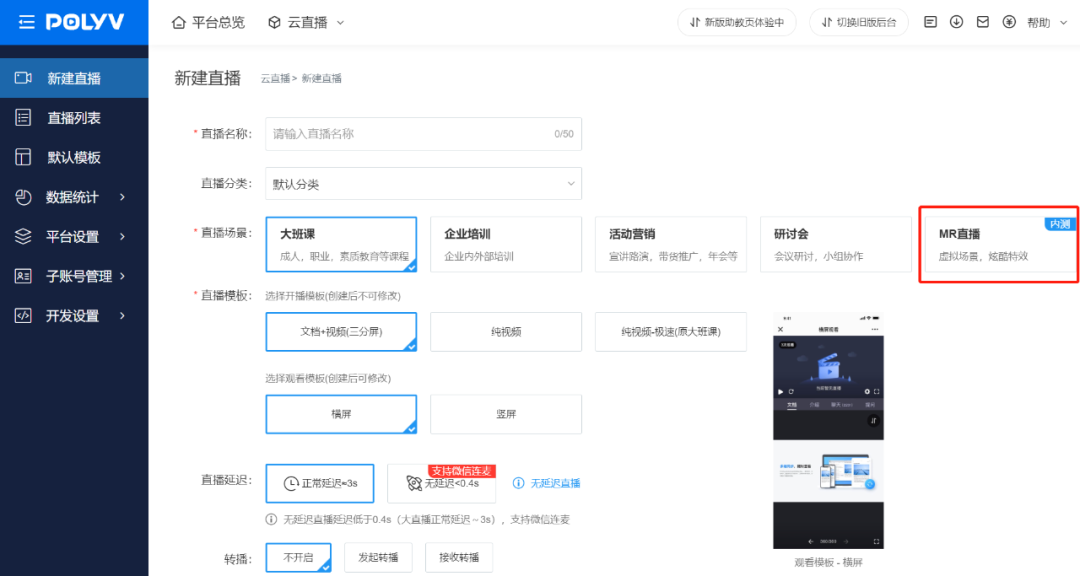Click the home icon beside 平台总览

(179, 22)
